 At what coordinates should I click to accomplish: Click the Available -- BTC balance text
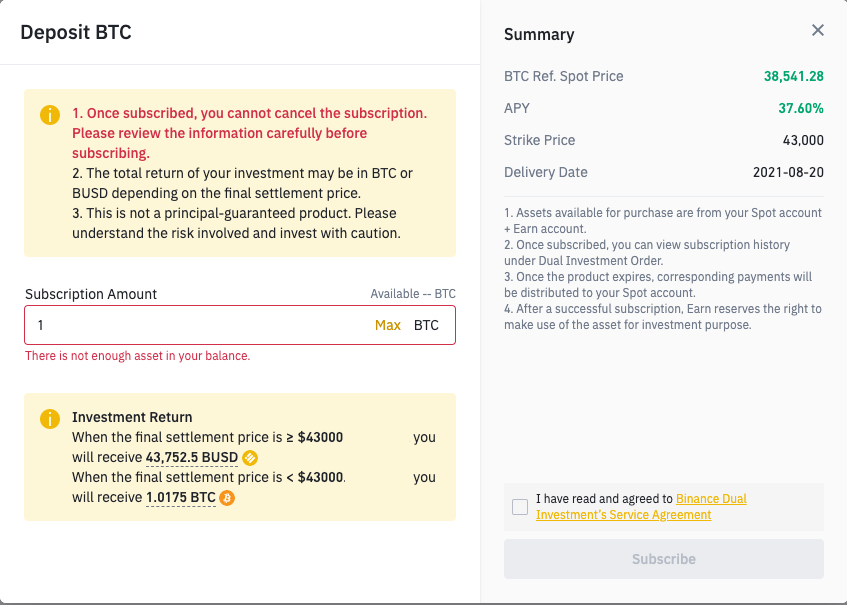click(413, 294)
